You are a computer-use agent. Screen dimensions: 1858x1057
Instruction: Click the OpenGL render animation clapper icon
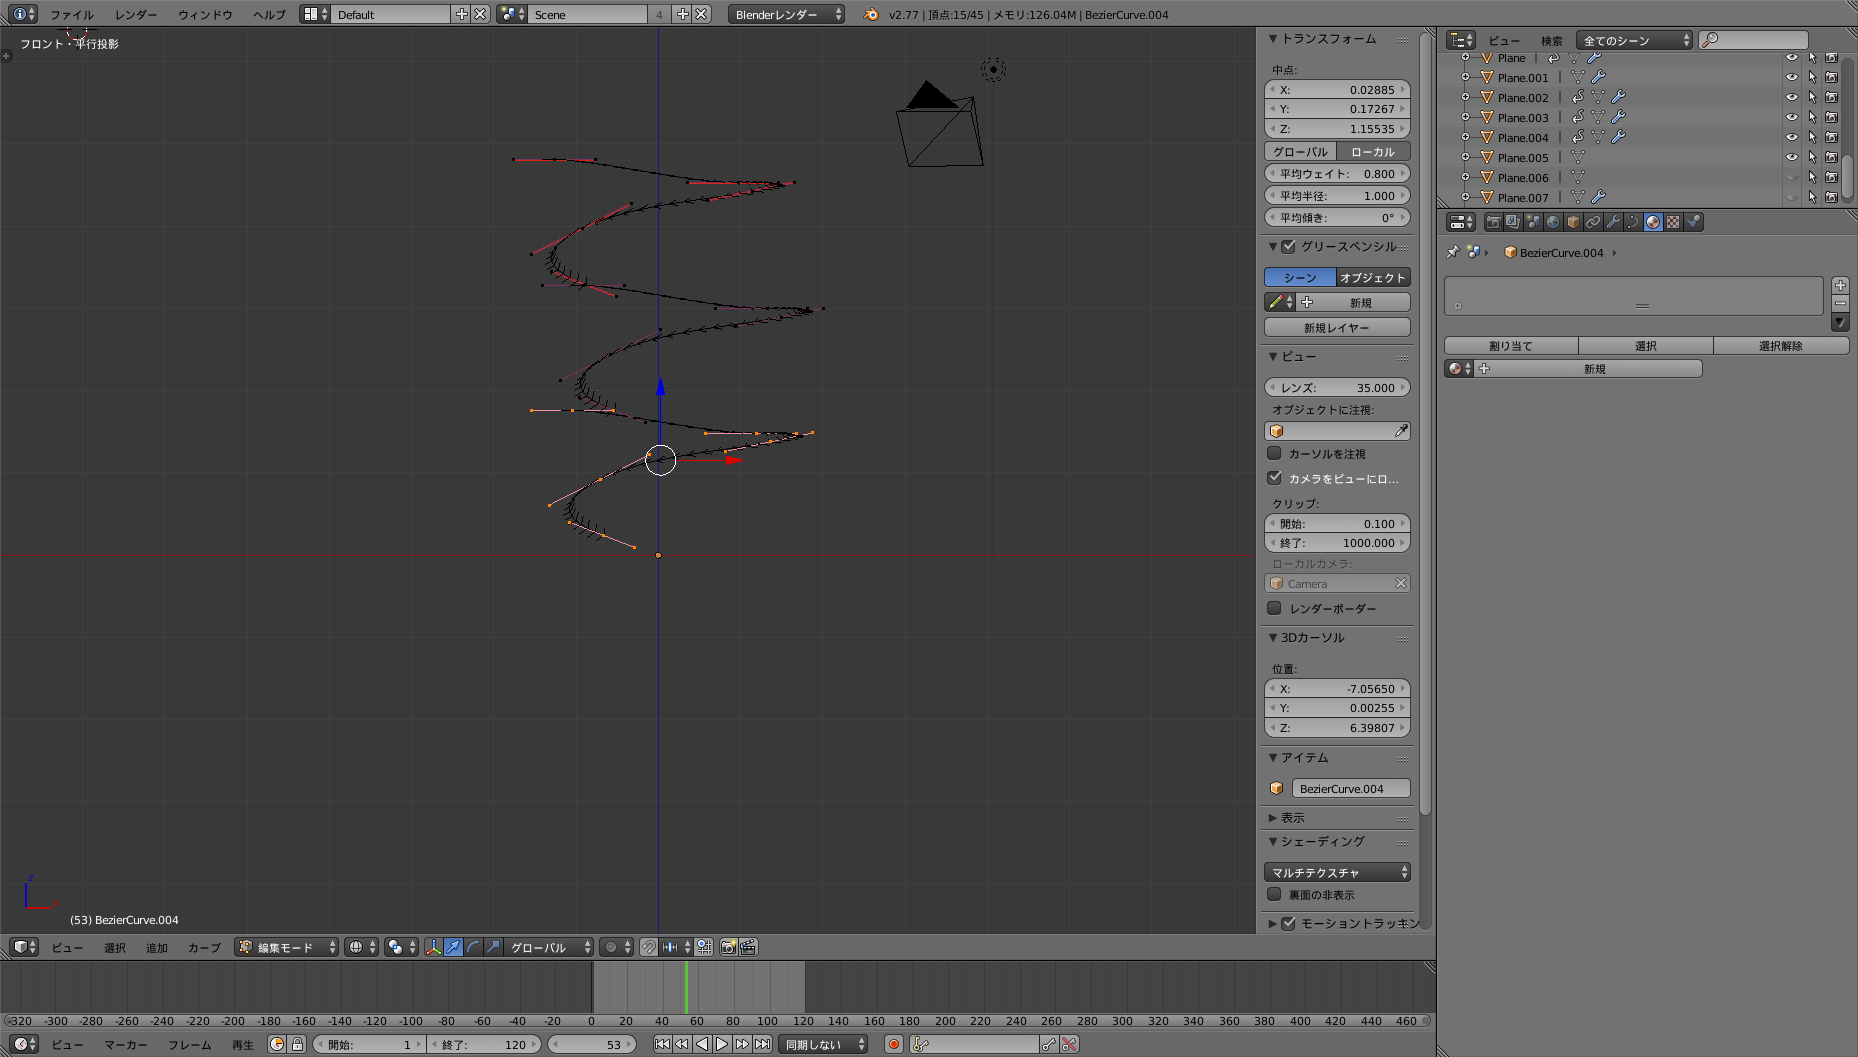click(748, 947)
